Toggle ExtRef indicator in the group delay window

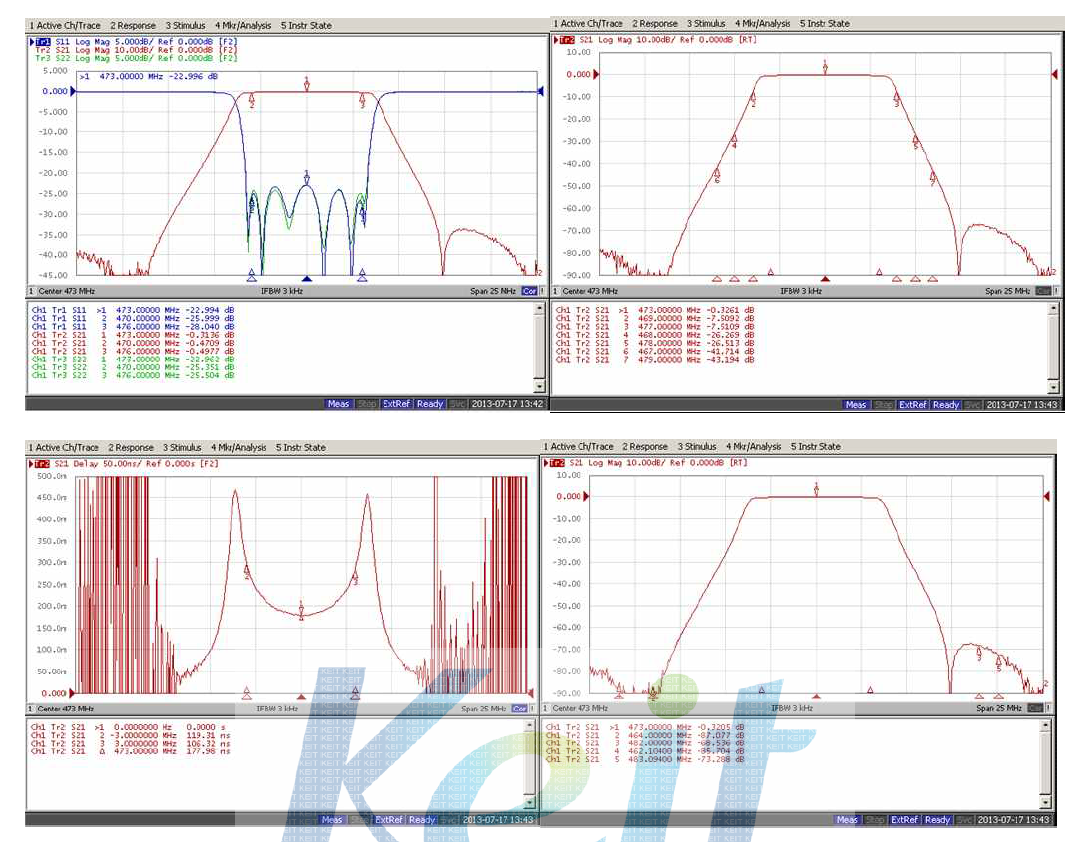point(387,820)
